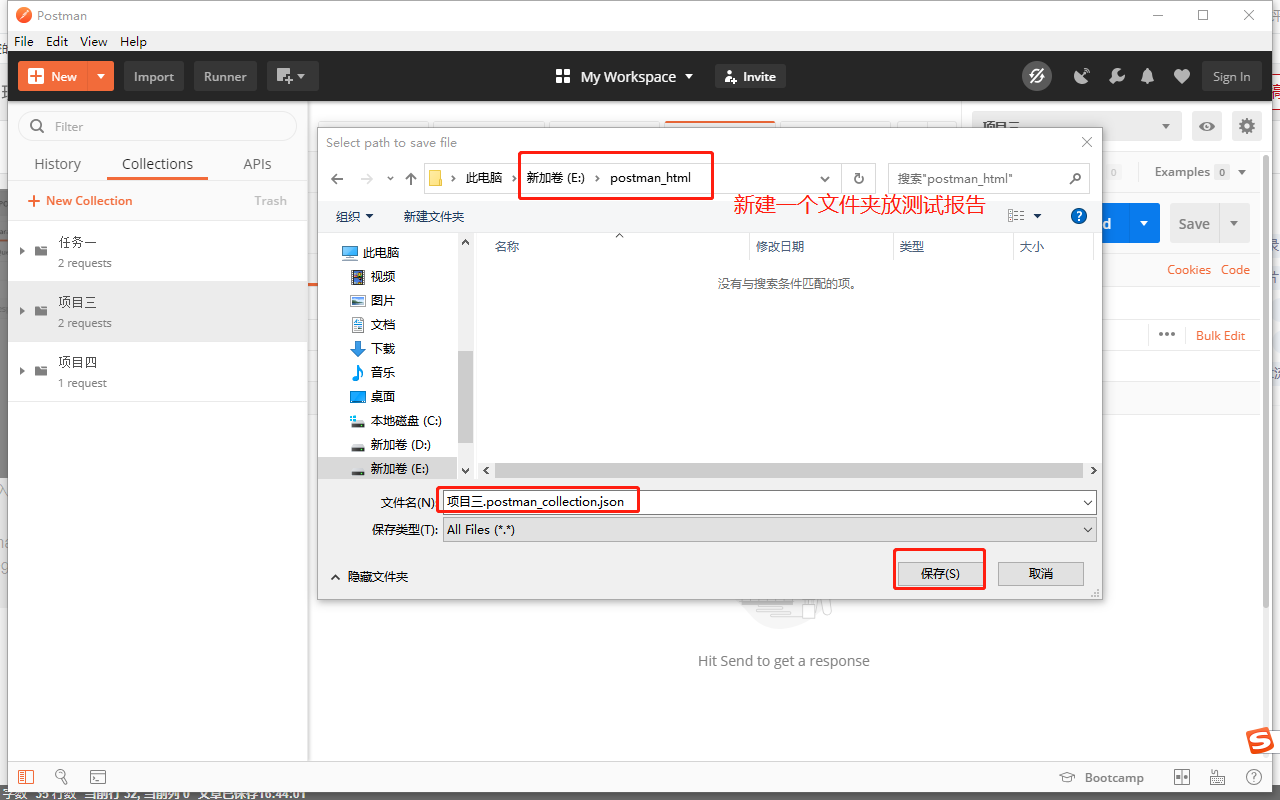The width and height of the screenshot is (1280, 800).
Task: Open Settings via the wrench icon
Action: (x=1116, y=76)
